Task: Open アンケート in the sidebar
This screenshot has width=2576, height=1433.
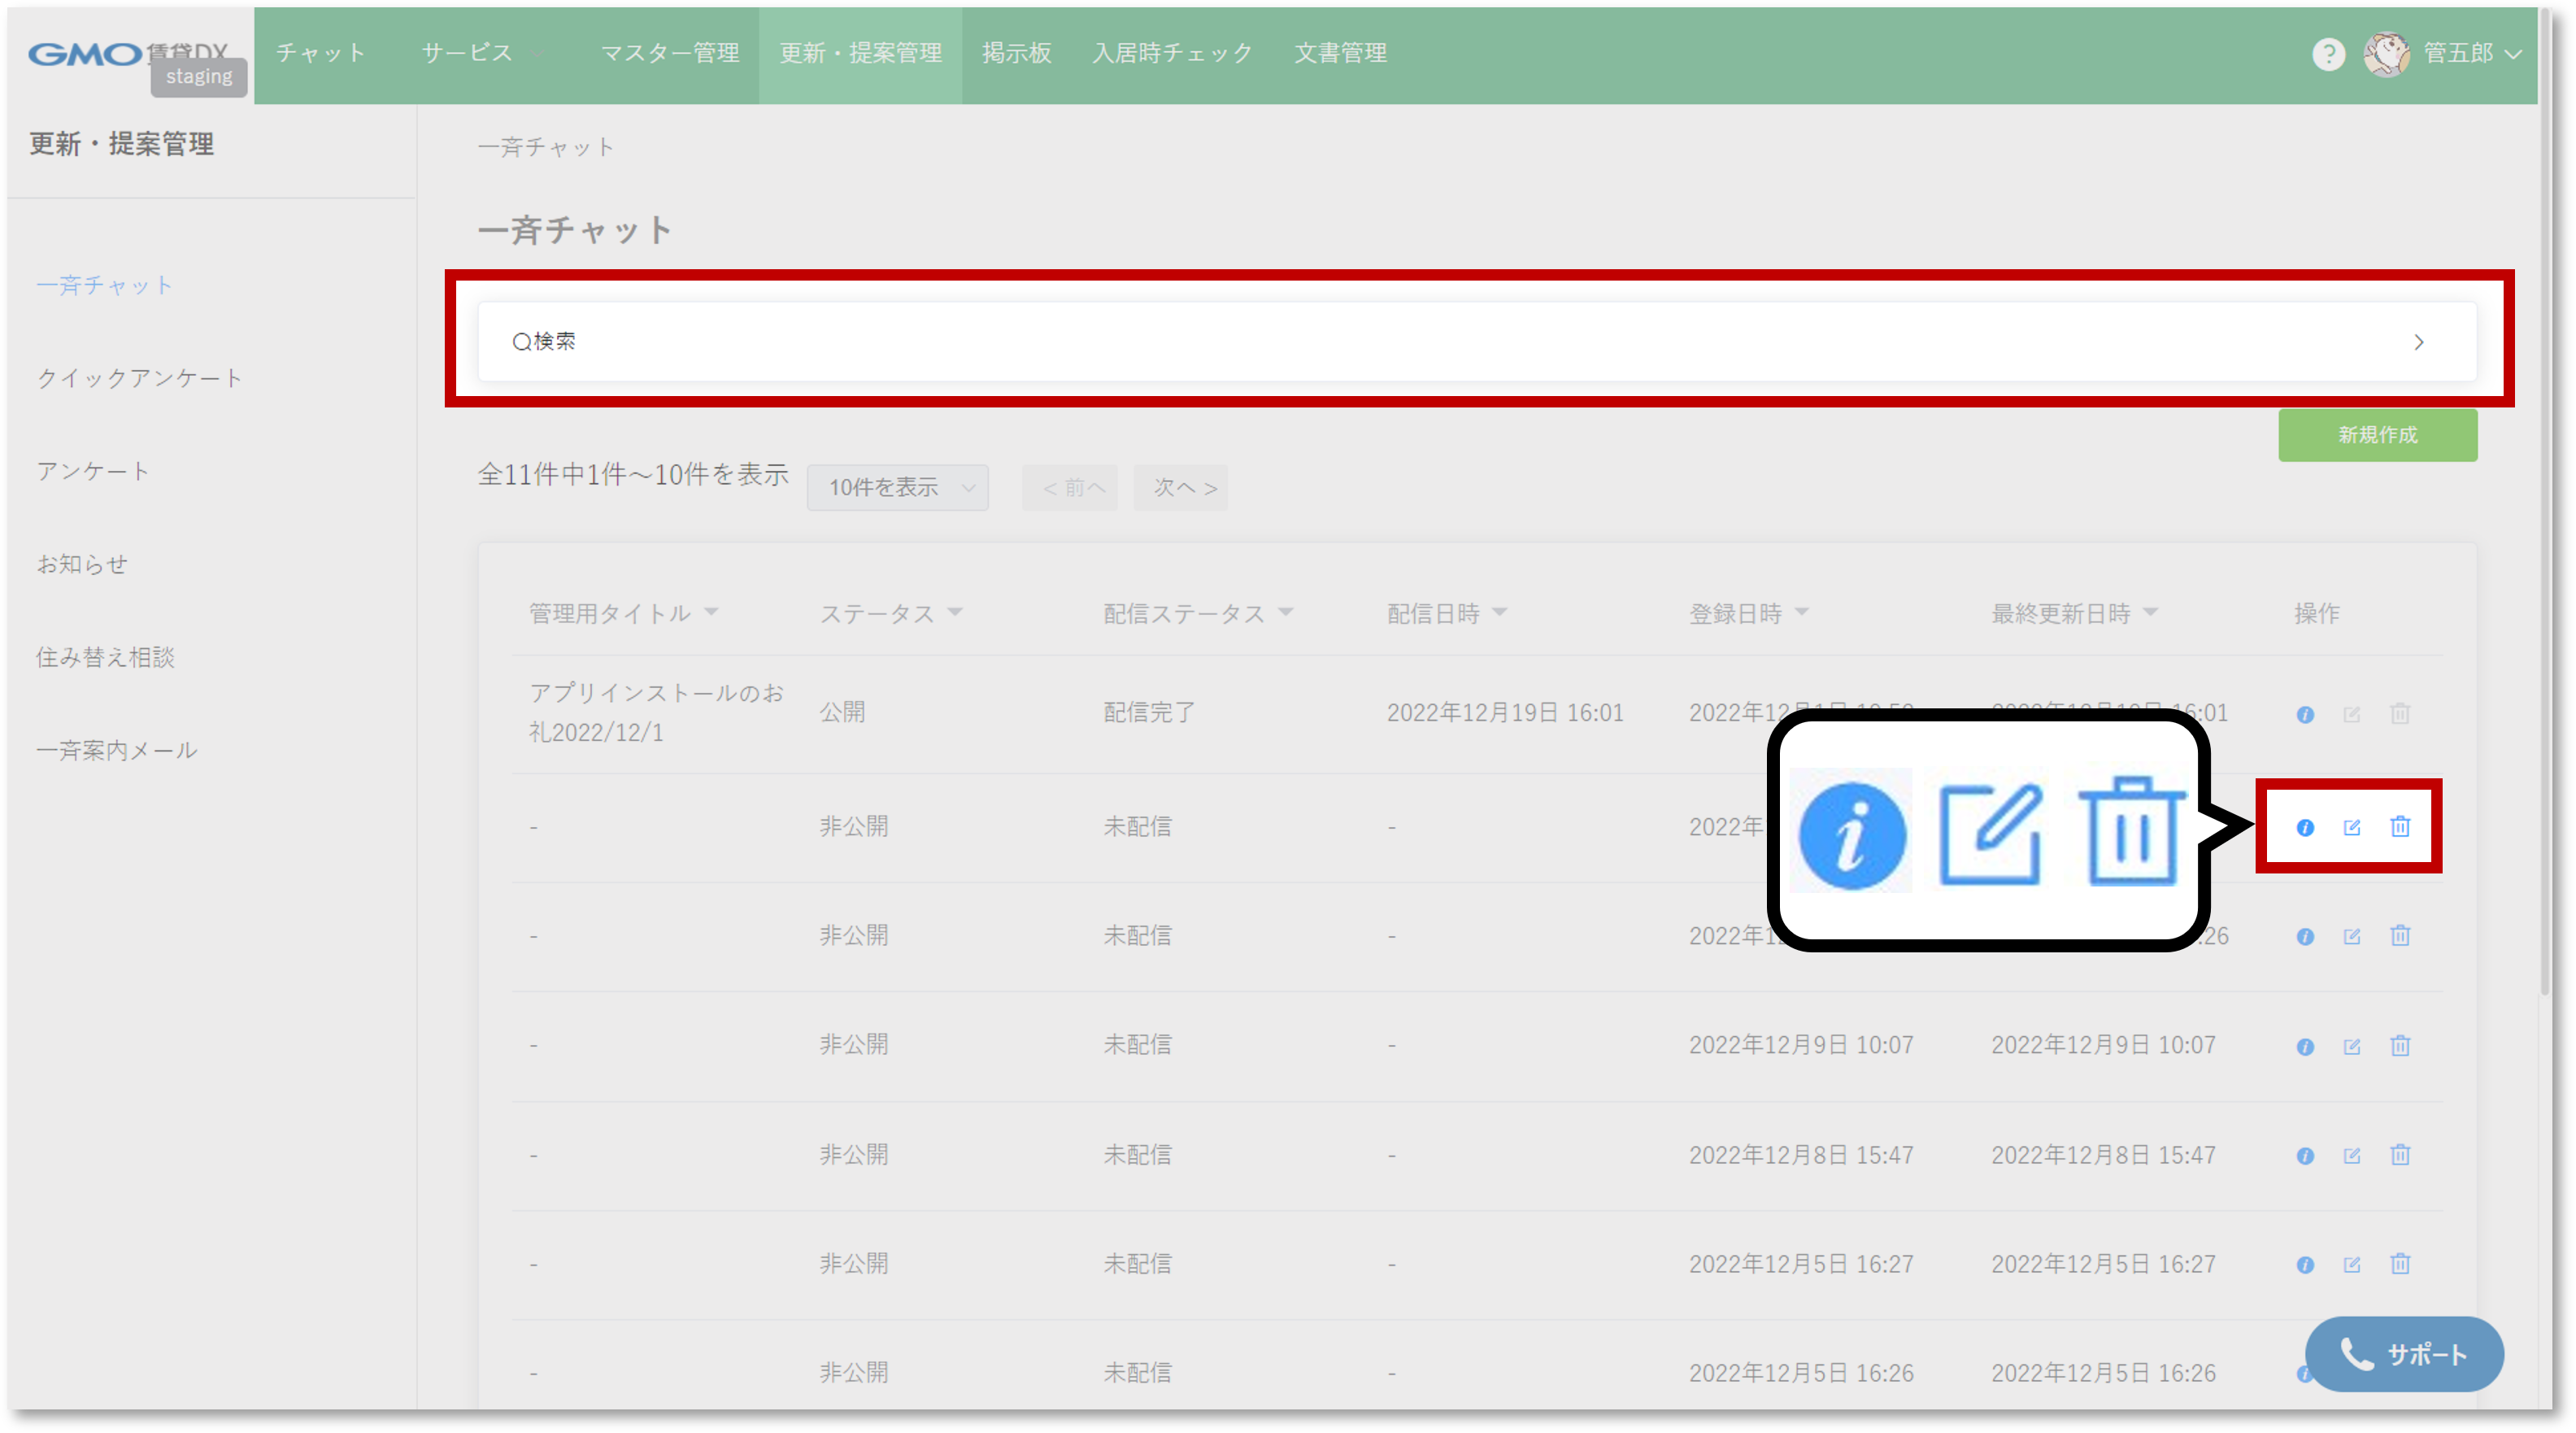Action: 93,471
